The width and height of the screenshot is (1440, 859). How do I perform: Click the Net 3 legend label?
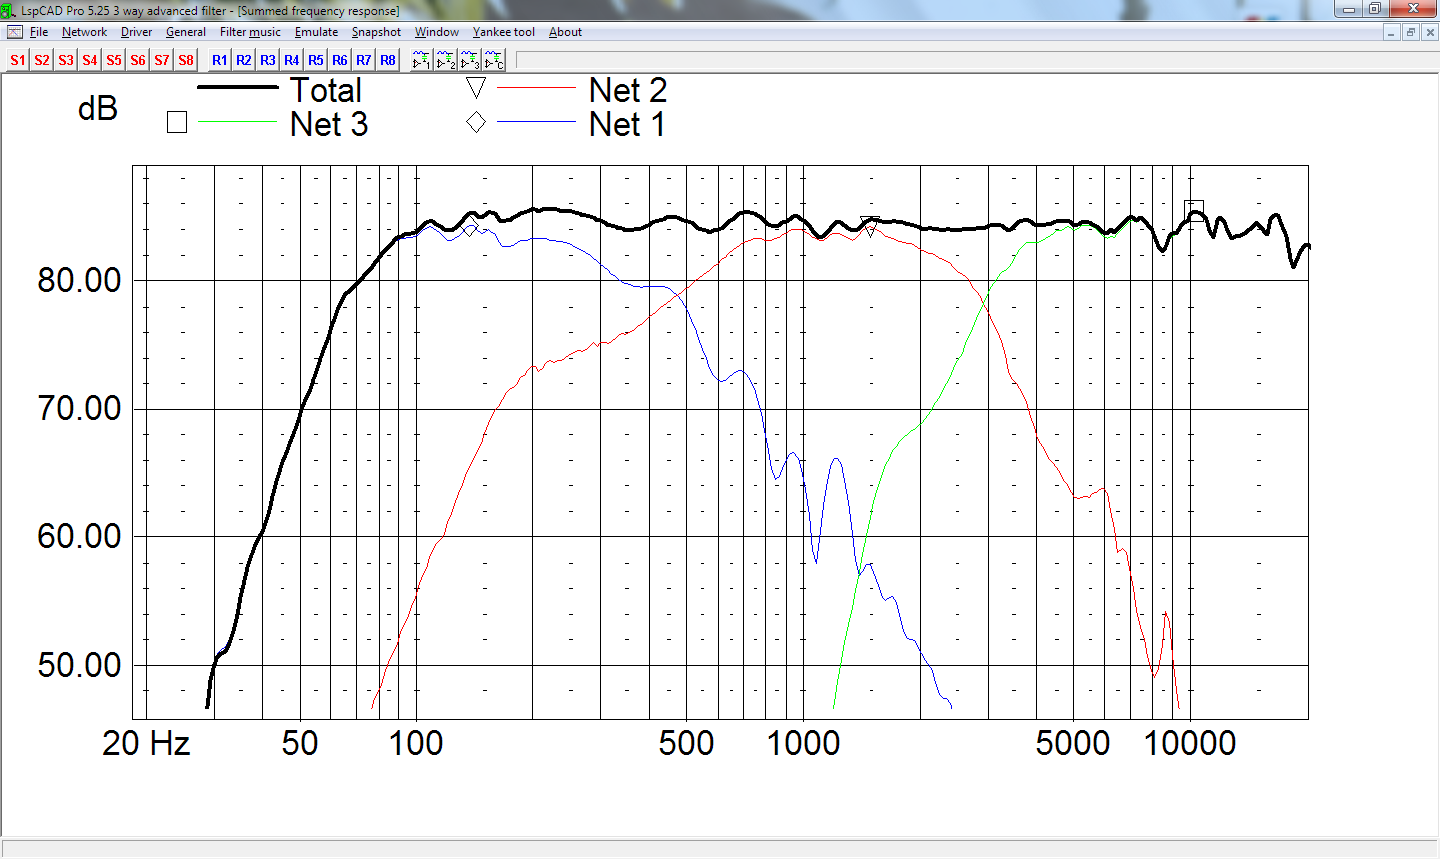click(329, 124)
